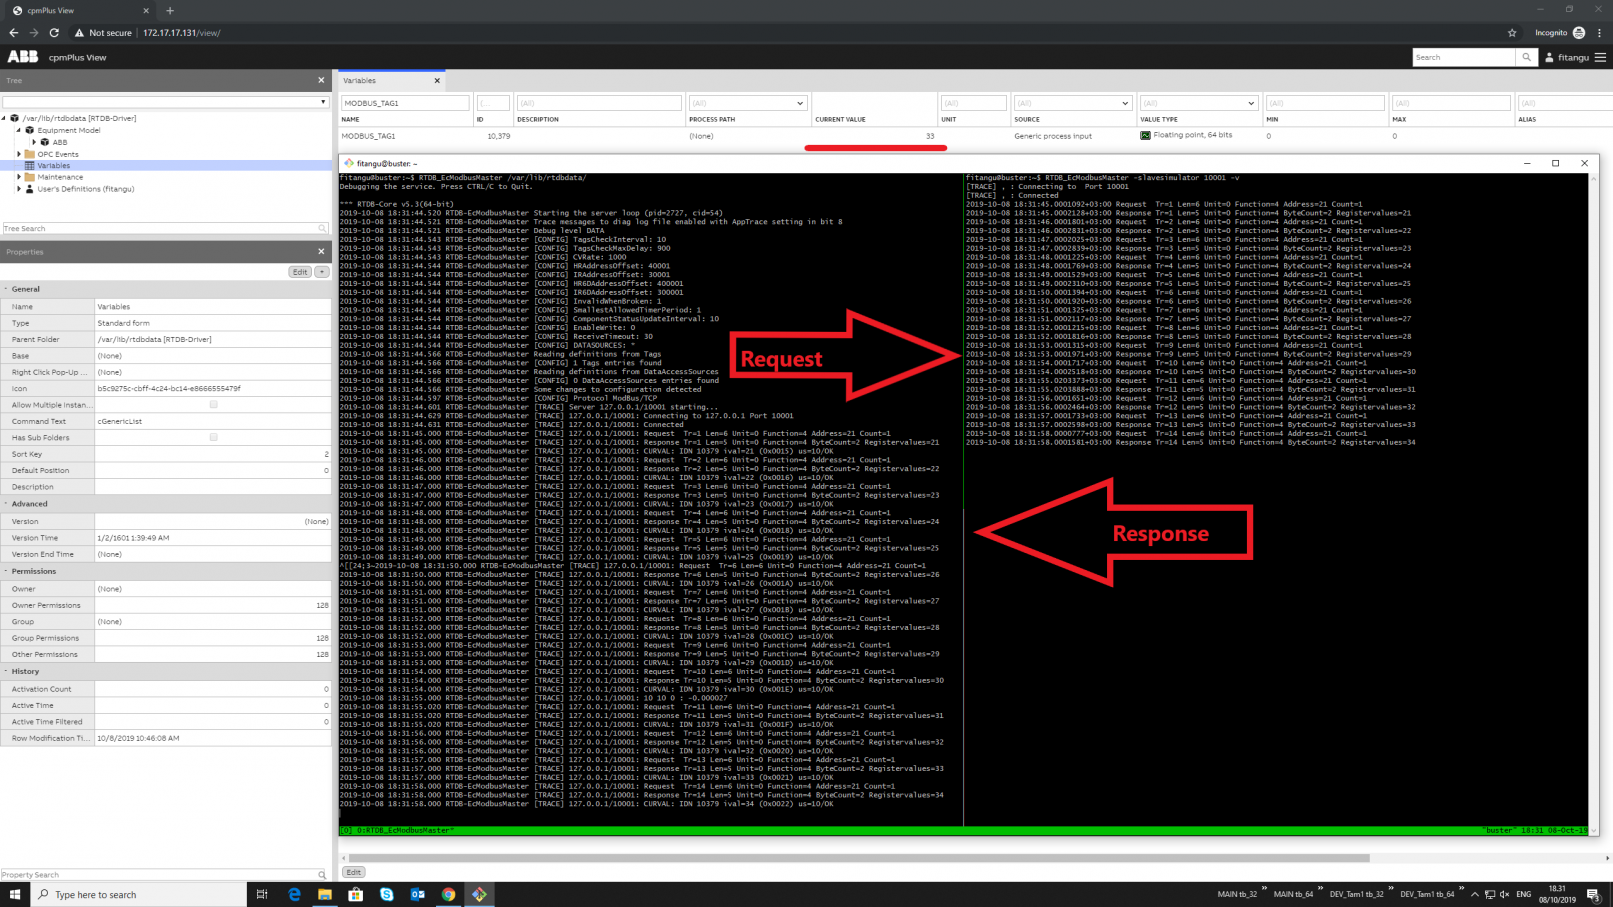
Task: Expand the OPC Events folder
Action: coord(19,154)
